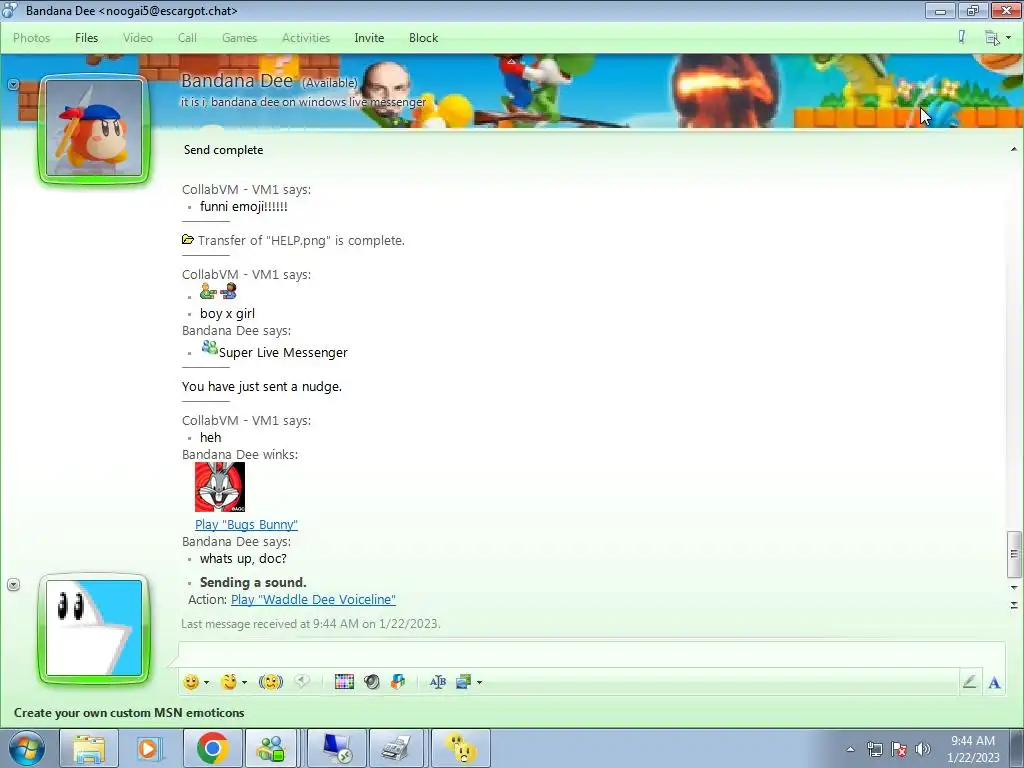Click the scrollbar up arrow

[x=1014, y=150]
